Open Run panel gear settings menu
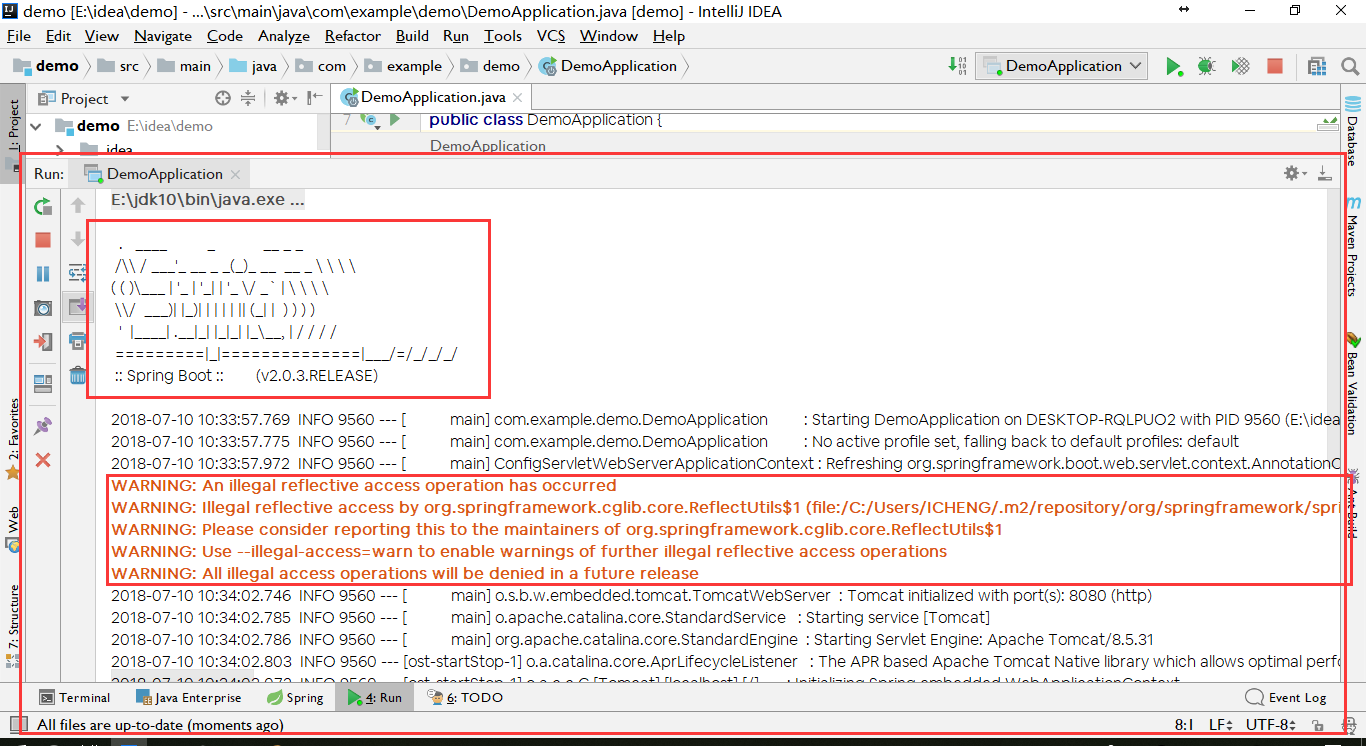The image size is (1366, 746). [1295, 173]
